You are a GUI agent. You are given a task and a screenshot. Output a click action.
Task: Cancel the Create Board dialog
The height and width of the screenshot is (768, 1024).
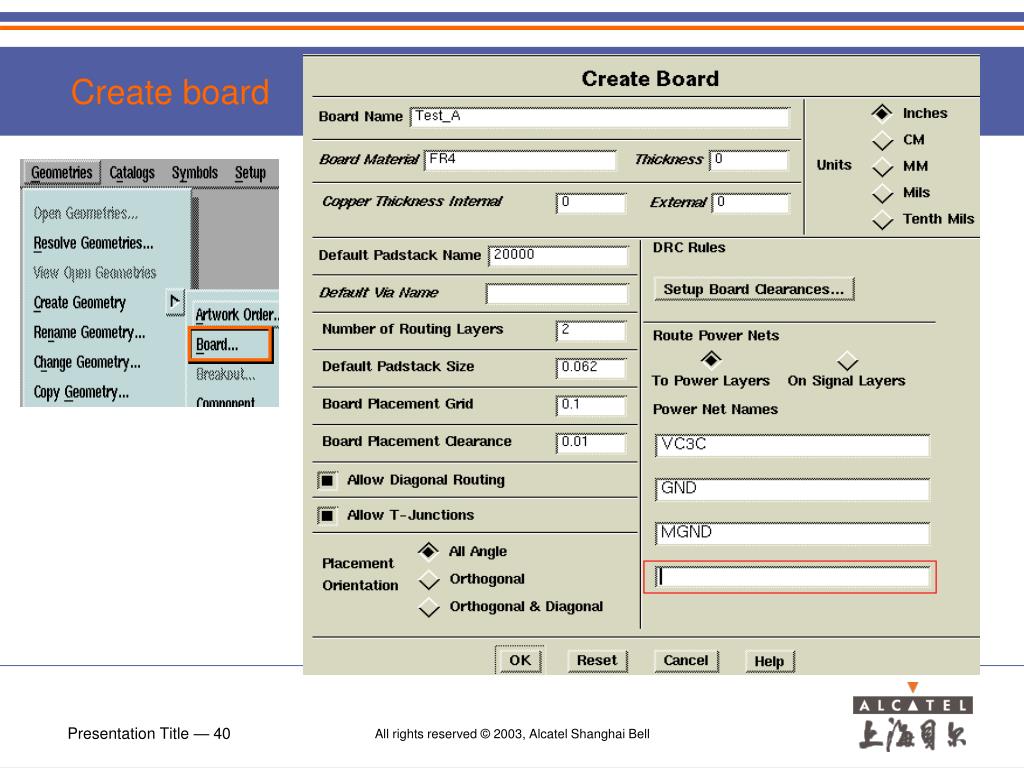(x=686, y=661)
